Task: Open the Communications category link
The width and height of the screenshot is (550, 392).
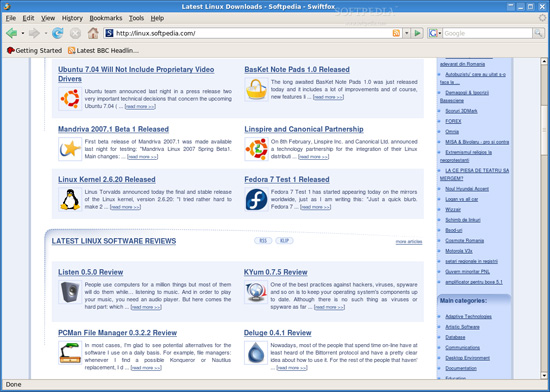Action: (x=462, y=347)
